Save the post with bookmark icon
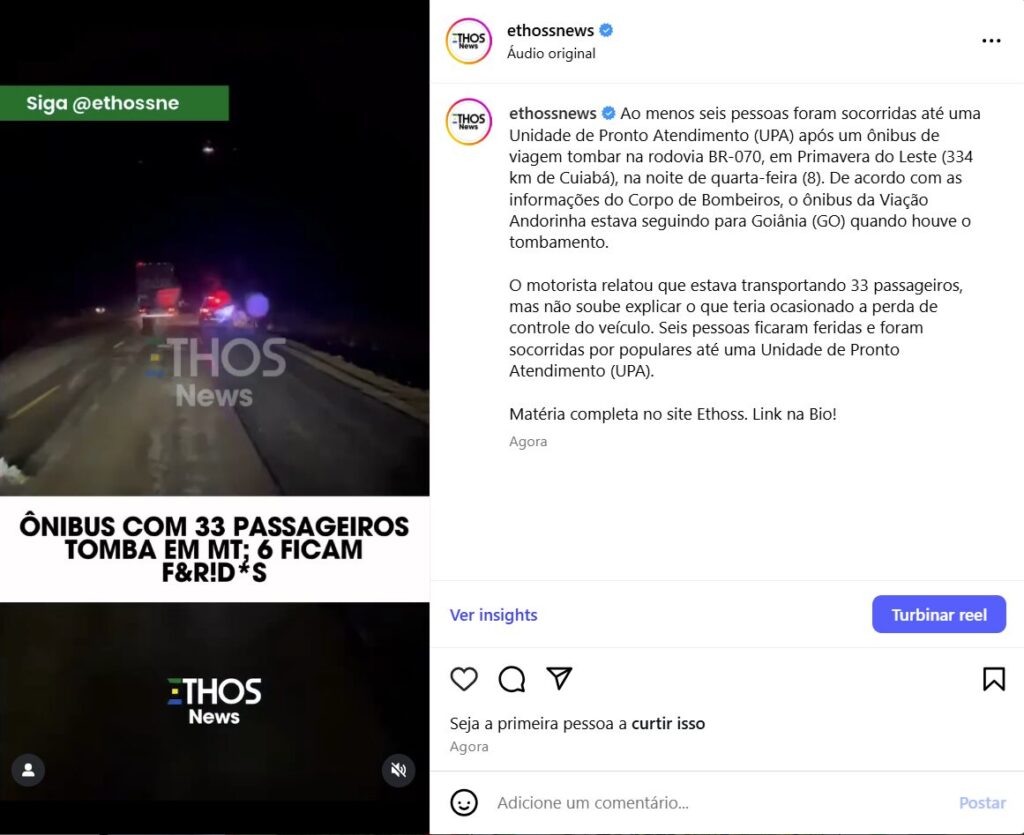Image resolution: width=1024 pixels, height=835 pixels. pyautogui.click(x=993, y=679)
